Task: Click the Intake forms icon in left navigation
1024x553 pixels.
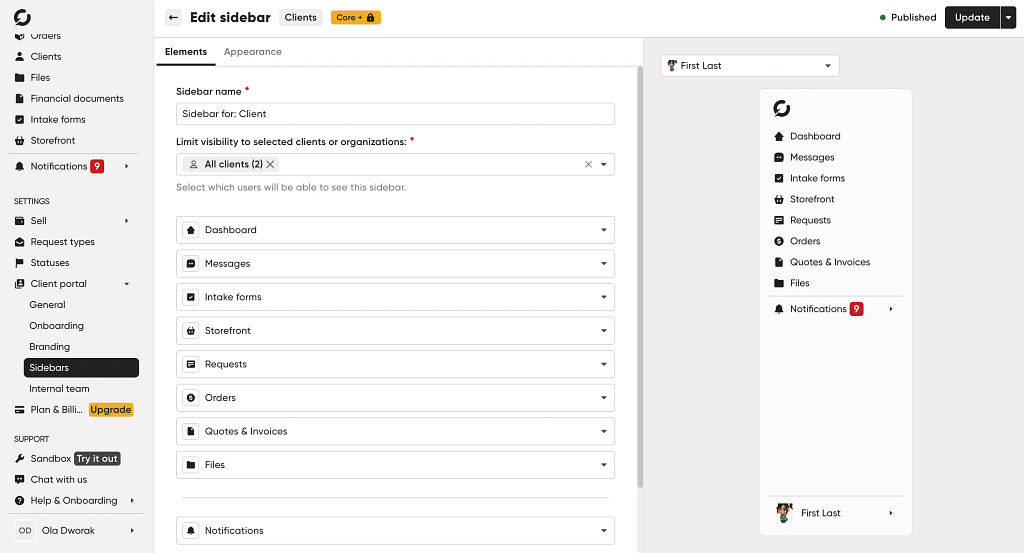Action: coord(20,119)
